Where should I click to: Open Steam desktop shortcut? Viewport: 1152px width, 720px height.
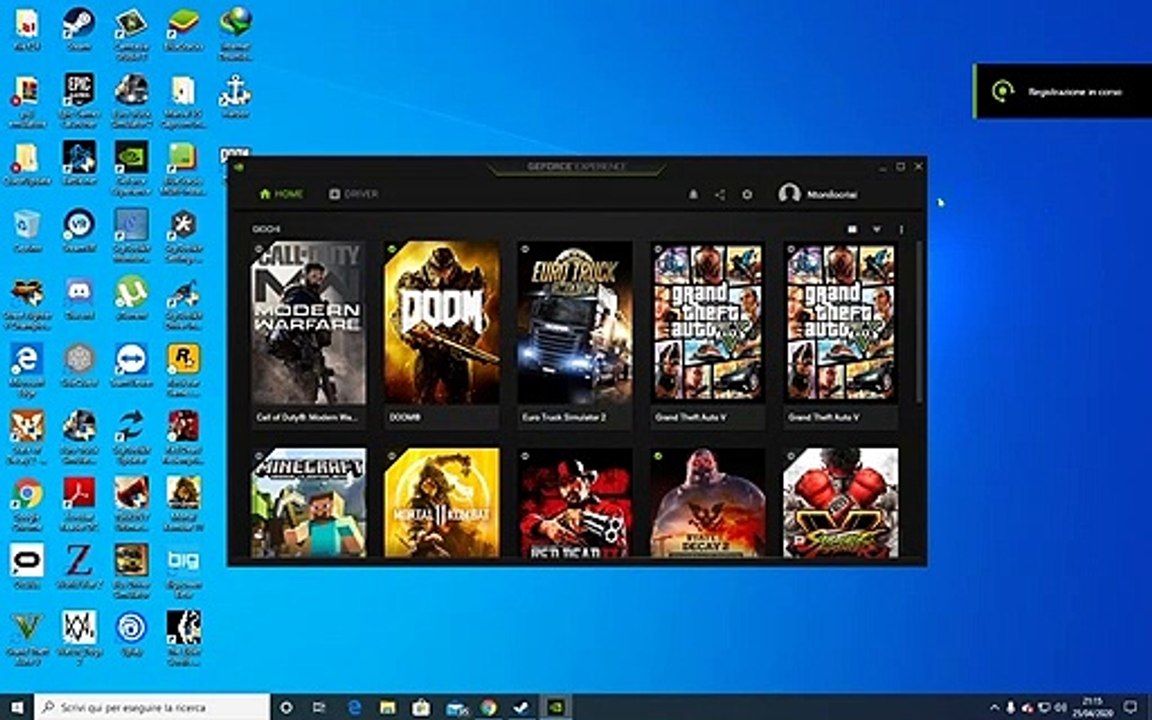(79, 29)
